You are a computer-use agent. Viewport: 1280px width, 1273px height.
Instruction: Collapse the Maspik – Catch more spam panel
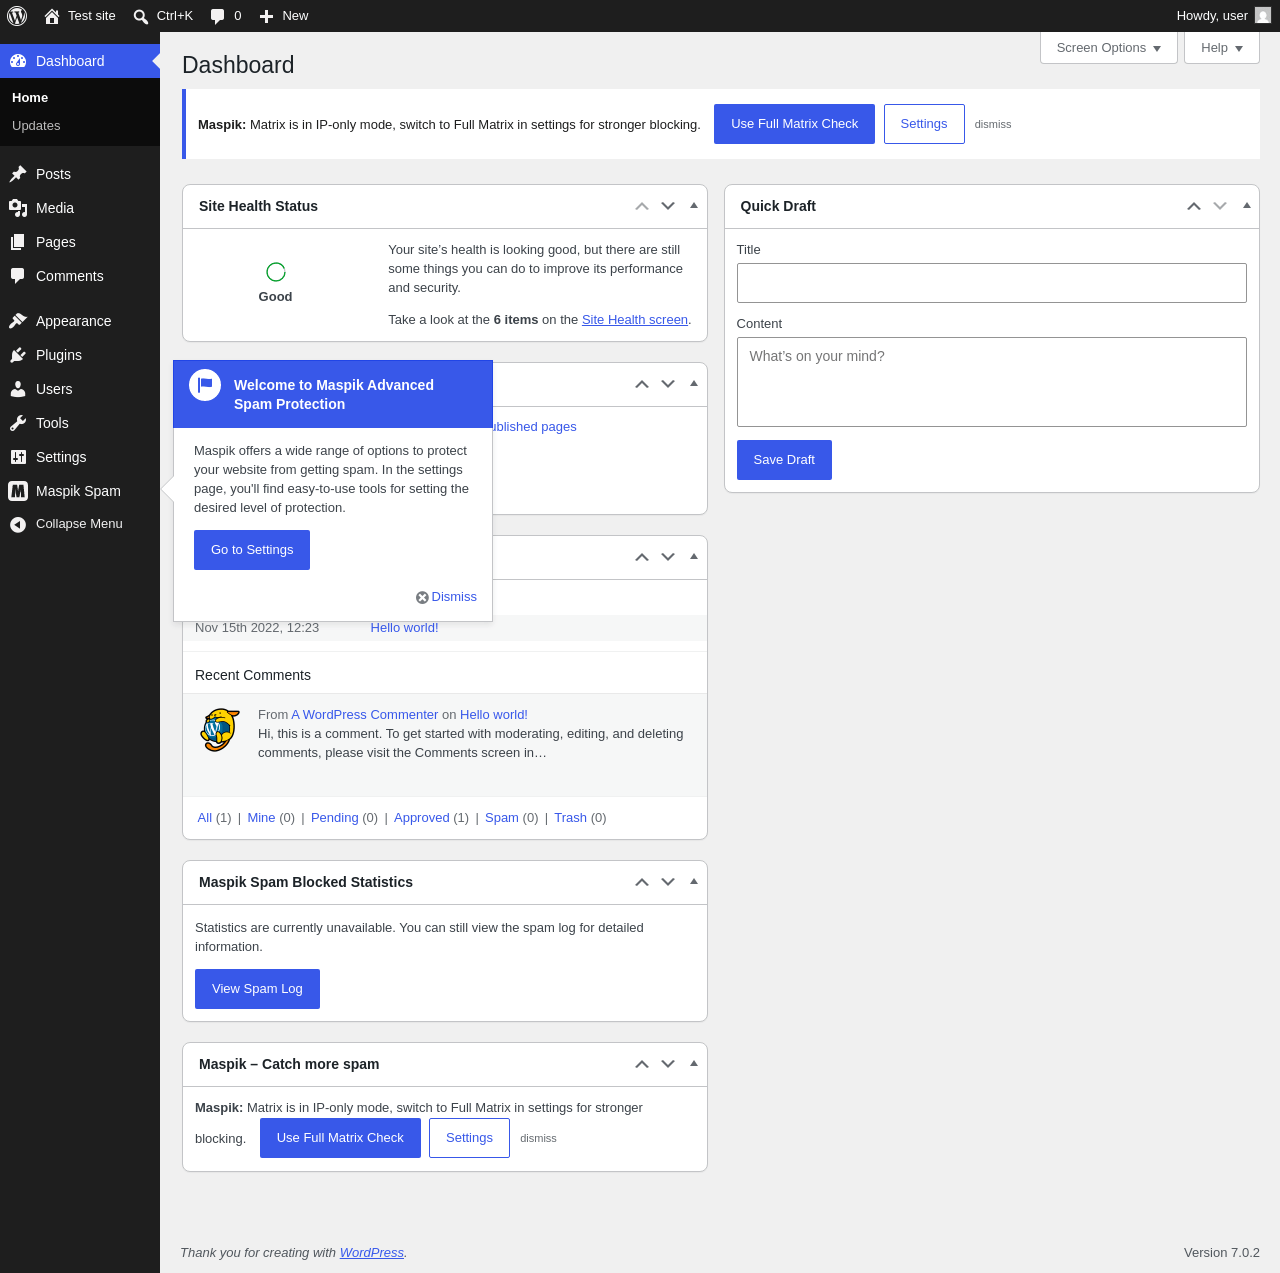pyautogui.click(x=694, y=1063)
